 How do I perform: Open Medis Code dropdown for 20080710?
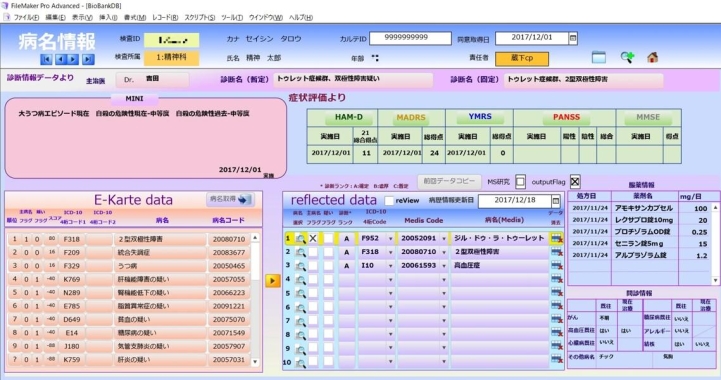point(444,253)
